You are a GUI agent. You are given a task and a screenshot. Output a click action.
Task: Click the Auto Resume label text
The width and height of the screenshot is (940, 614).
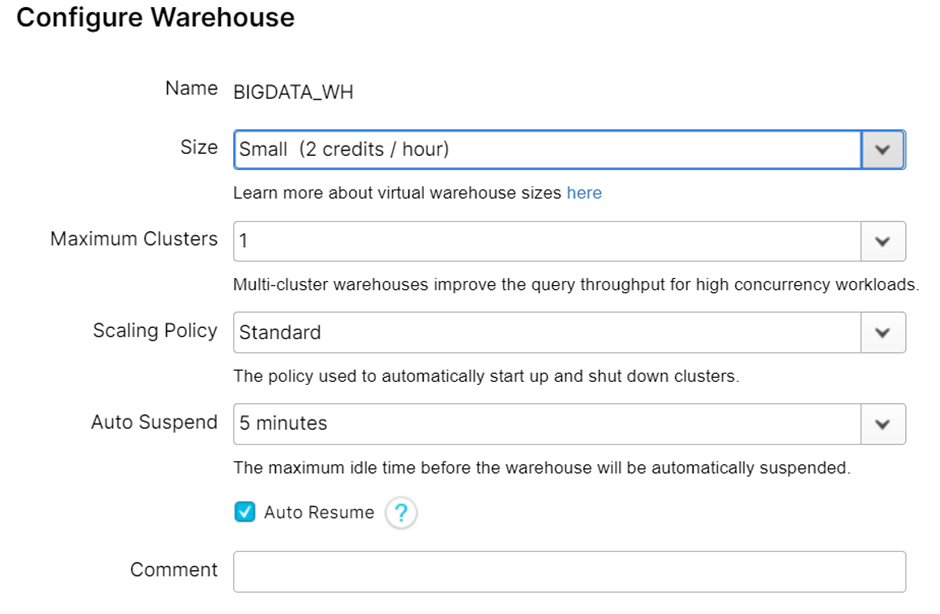pyautogui.click(x=318, y=512)
